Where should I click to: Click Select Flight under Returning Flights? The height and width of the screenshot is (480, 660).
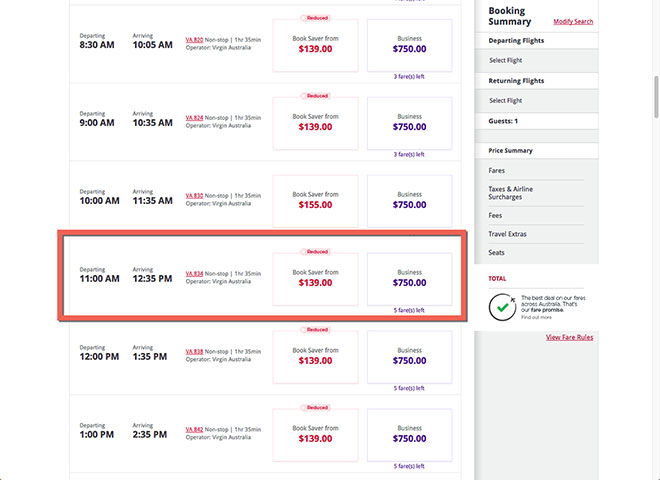(x=505, y=100)
